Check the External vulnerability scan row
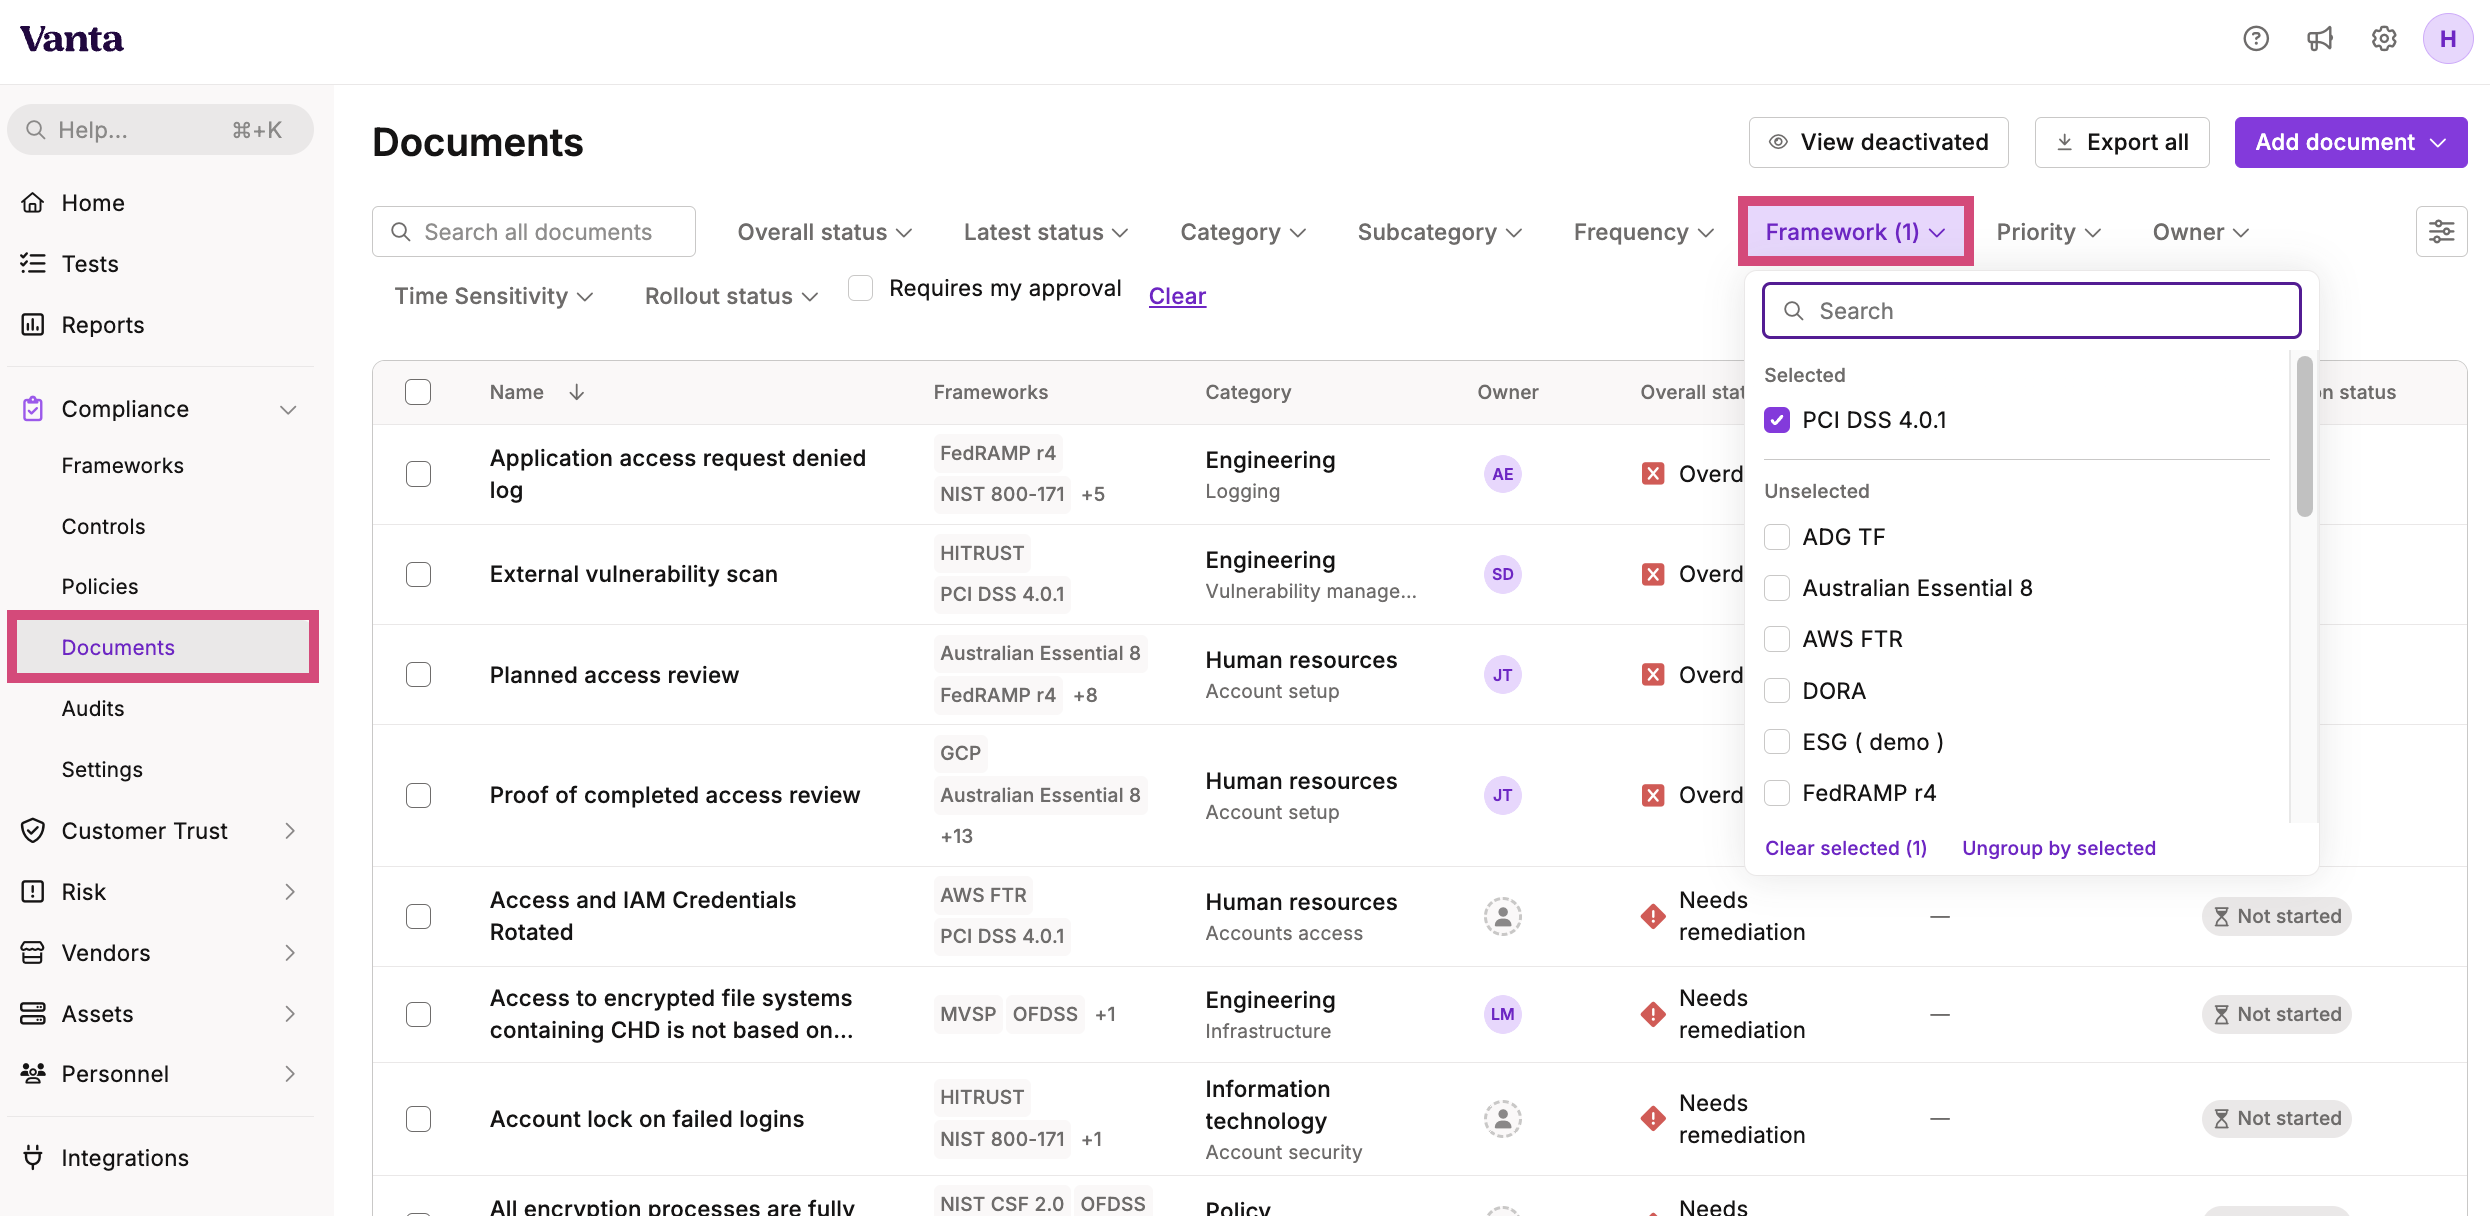The image size is (2490, 1216). [418, 574]
